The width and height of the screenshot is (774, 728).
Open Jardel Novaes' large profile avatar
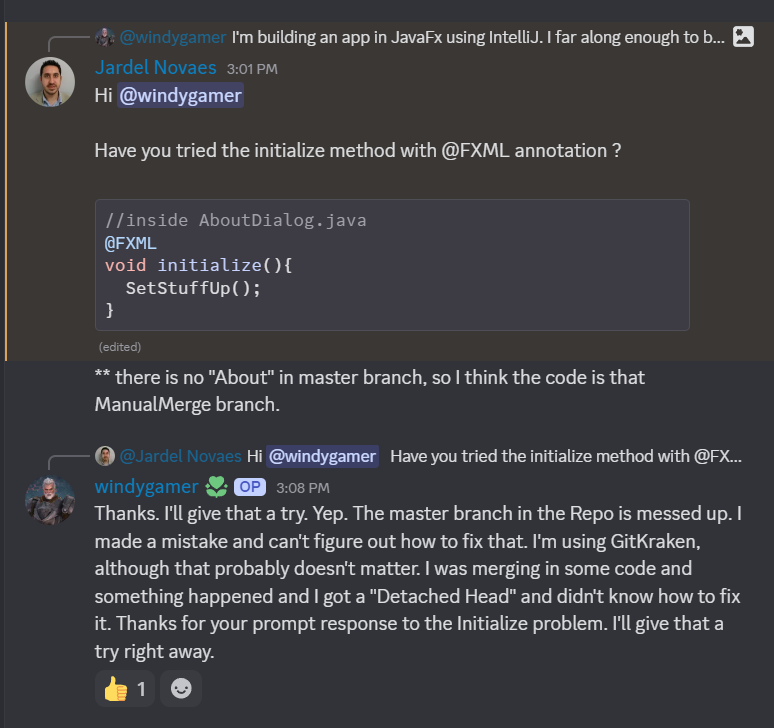click(x=50, y=82)
